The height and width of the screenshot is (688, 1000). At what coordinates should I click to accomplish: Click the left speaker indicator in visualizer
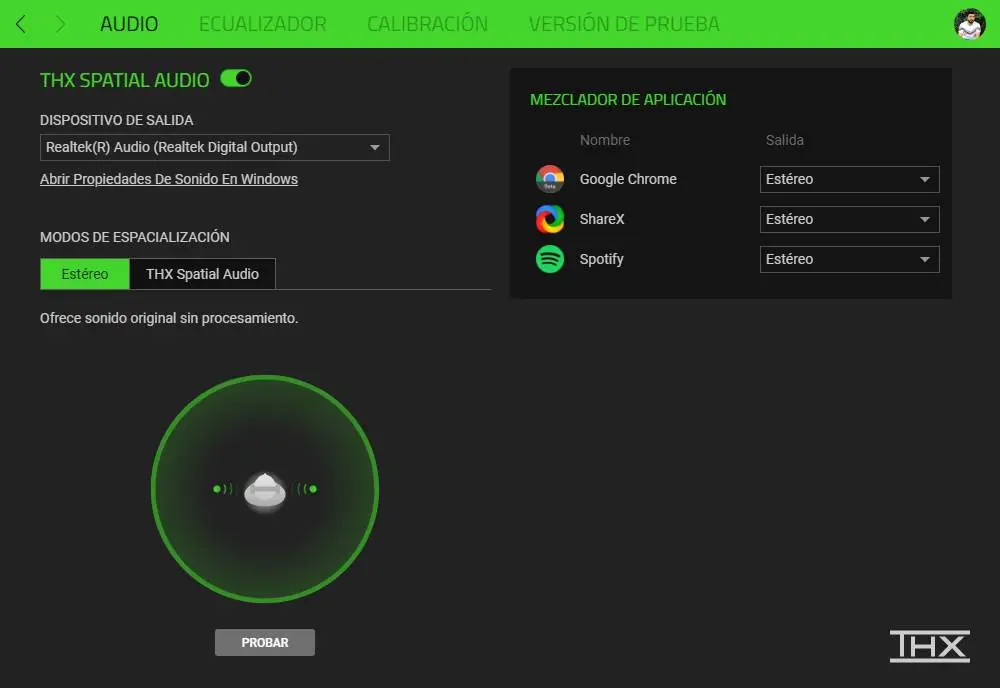click(x=222, y=489)
